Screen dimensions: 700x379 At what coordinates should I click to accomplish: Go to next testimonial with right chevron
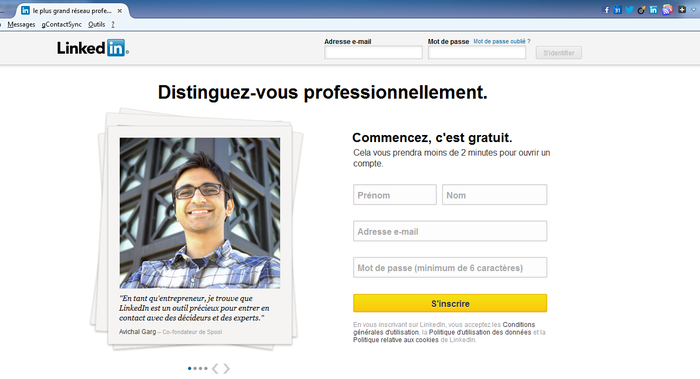pos(226,368)
